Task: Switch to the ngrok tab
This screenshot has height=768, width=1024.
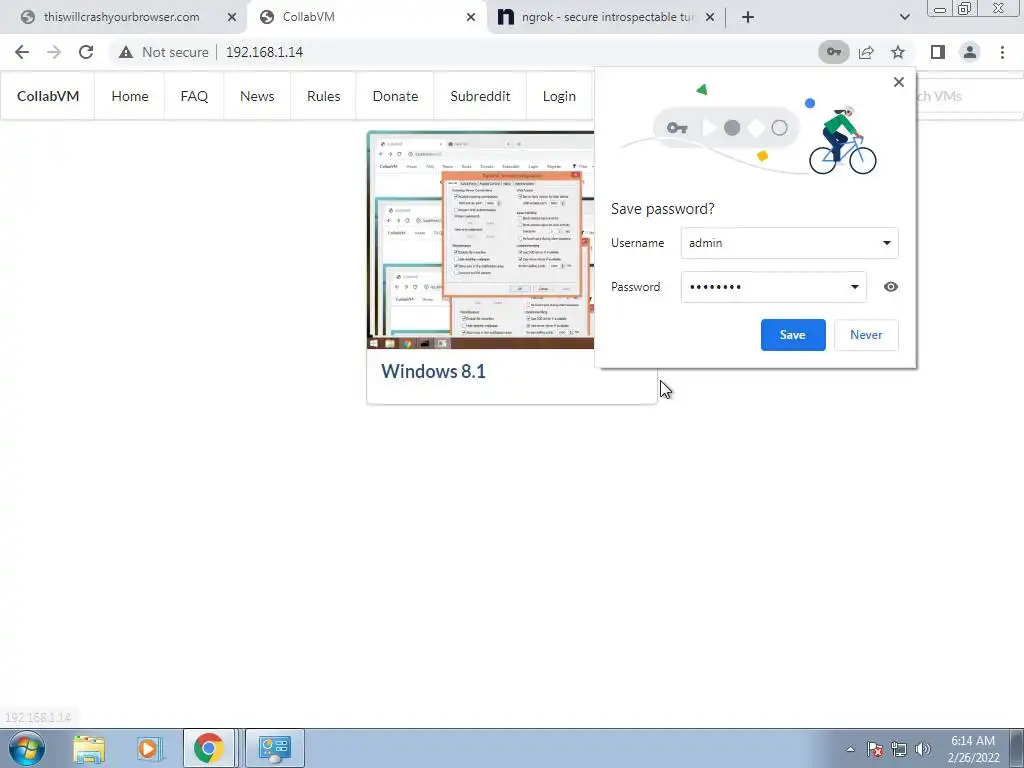Action: 606,17
